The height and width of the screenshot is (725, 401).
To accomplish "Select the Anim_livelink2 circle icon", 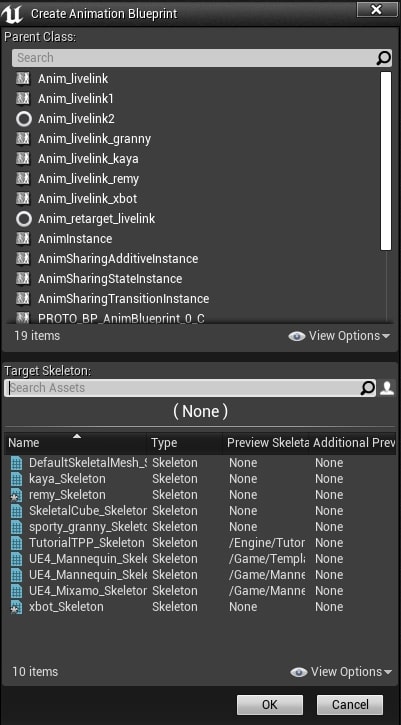I will point(23,119).
